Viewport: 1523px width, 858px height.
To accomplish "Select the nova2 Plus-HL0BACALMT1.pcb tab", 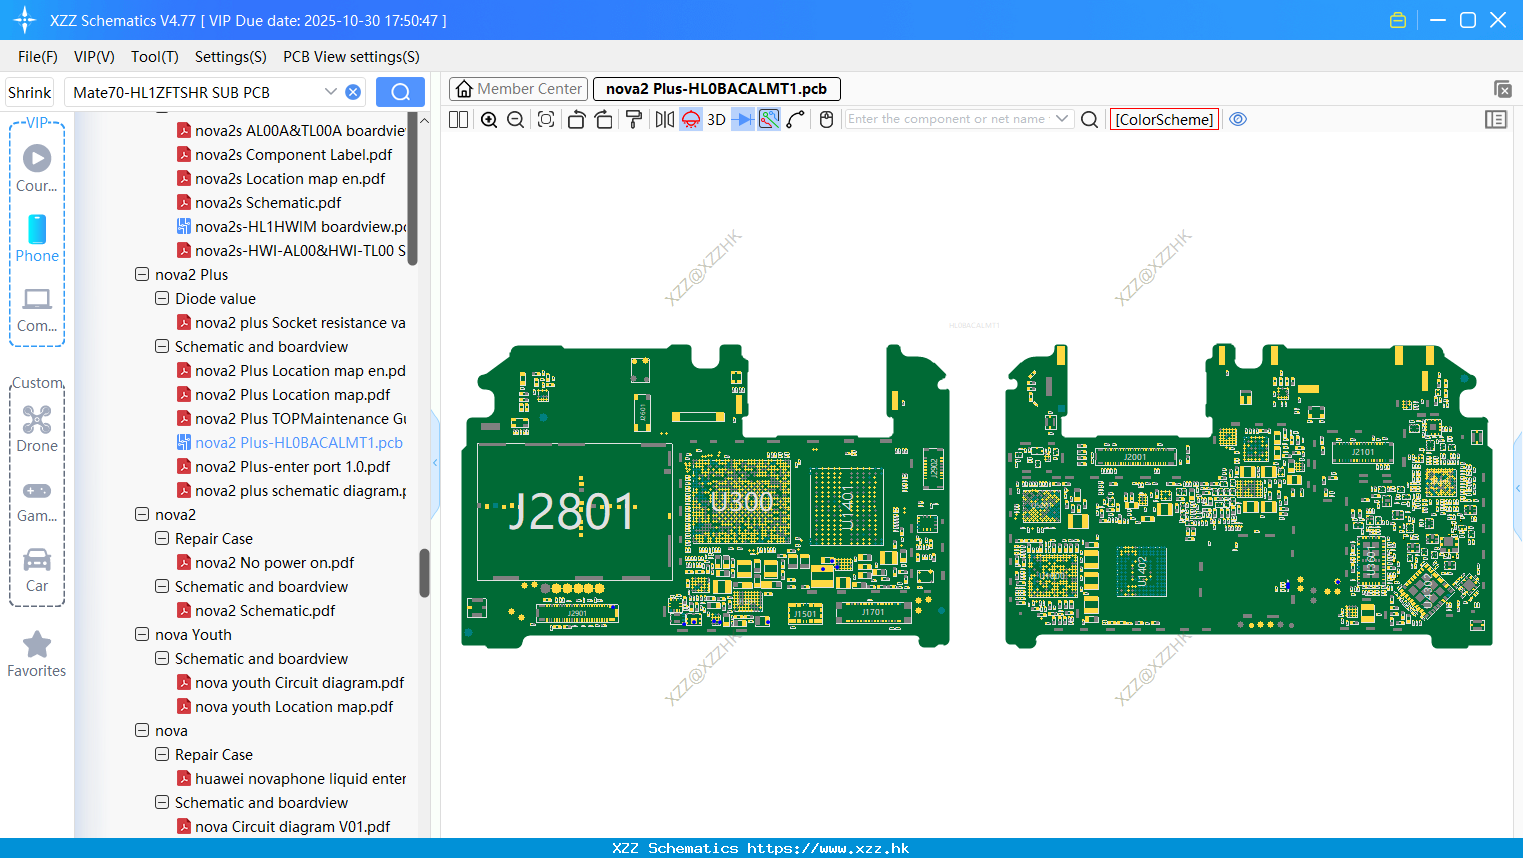I will click(x=716, y=89).
